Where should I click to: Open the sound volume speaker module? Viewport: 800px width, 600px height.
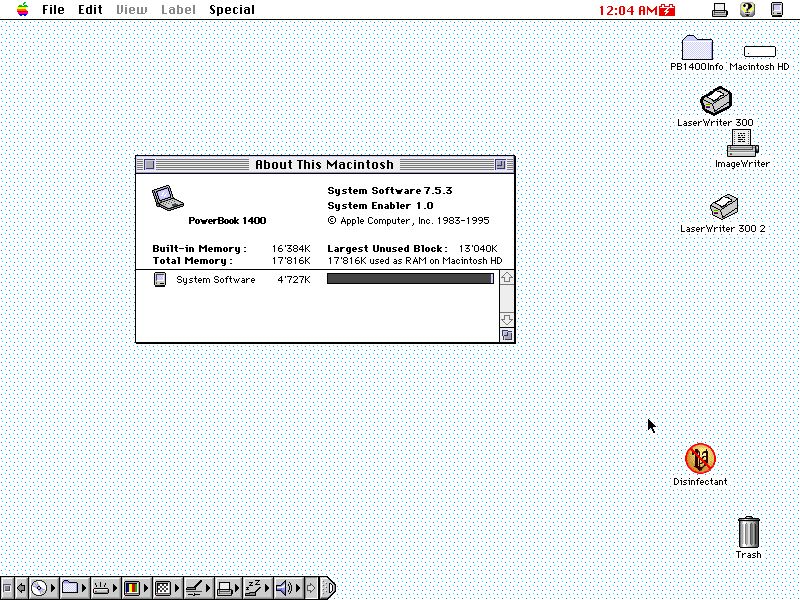click(288, 588)
